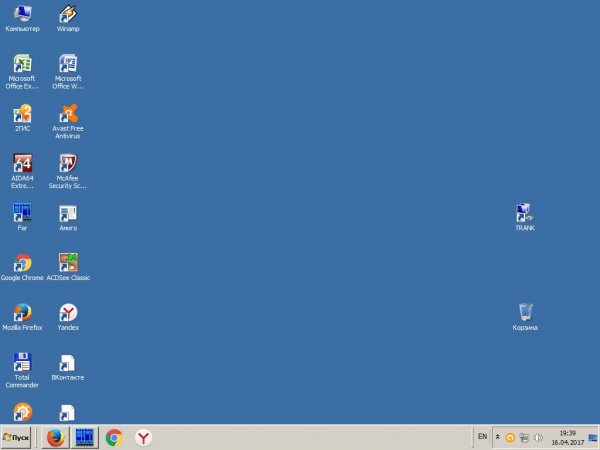Viewport: 600px width, 450px height.
Task: Click the ВКонтакте desktop shortcut
Action: click(68, 363)
